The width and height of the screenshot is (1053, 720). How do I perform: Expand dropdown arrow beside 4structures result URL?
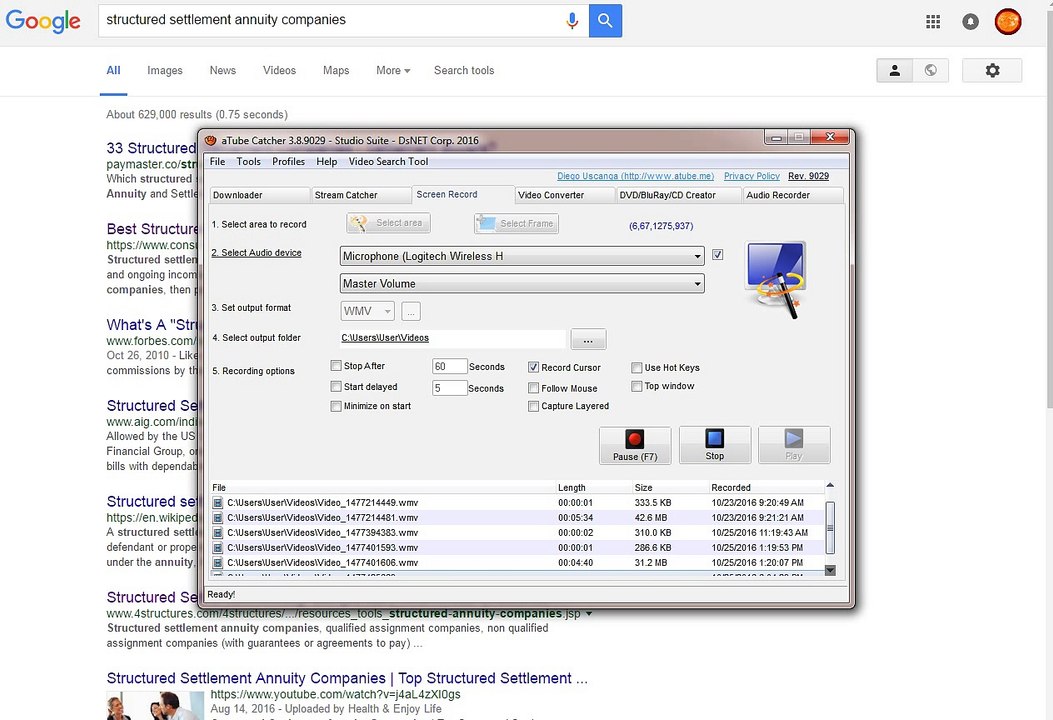point(589,613)
